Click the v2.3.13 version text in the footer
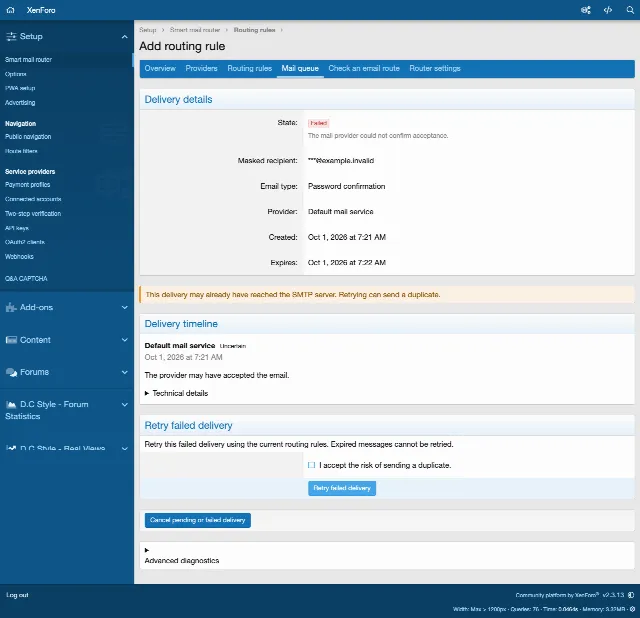640x618 pixels. (x=613, y=595)
